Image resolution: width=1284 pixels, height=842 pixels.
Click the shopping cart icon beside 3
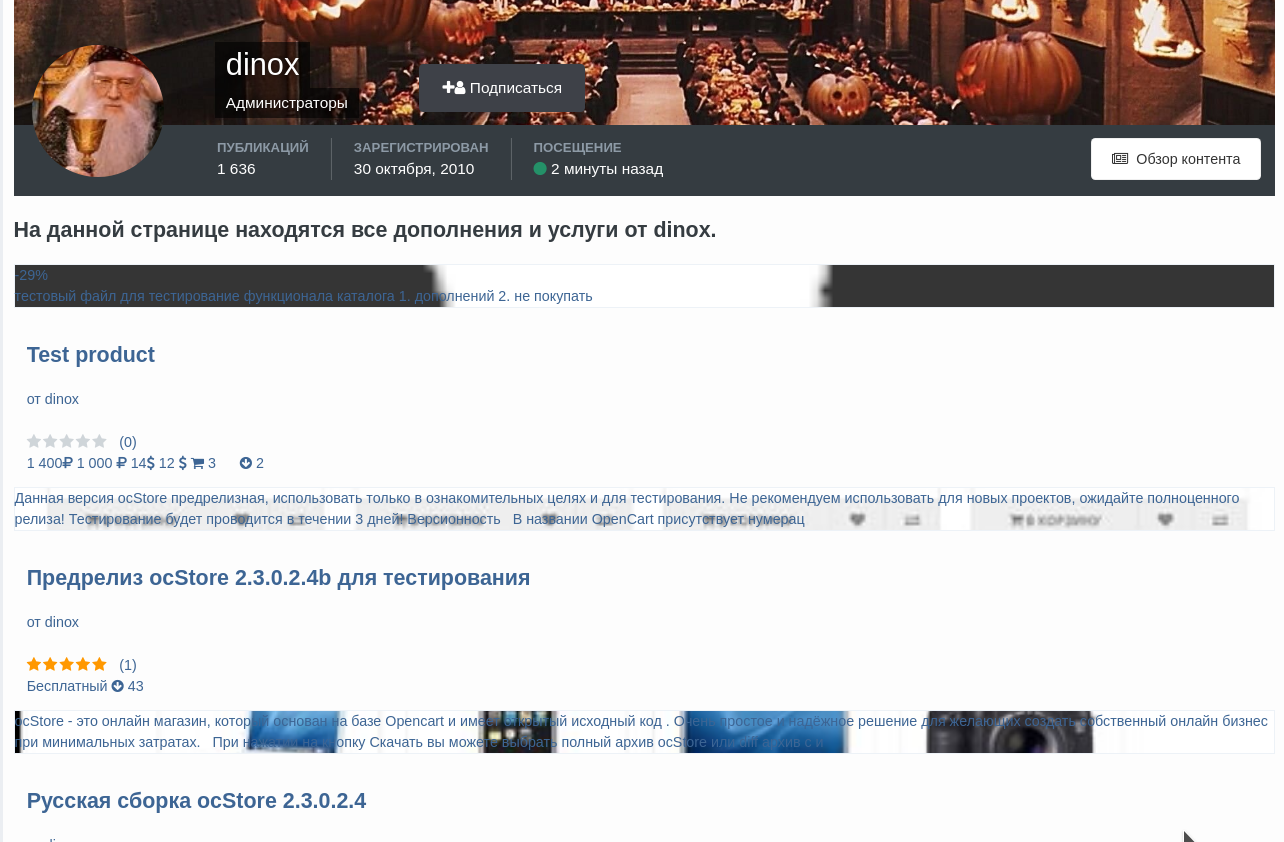pos(198,464)
